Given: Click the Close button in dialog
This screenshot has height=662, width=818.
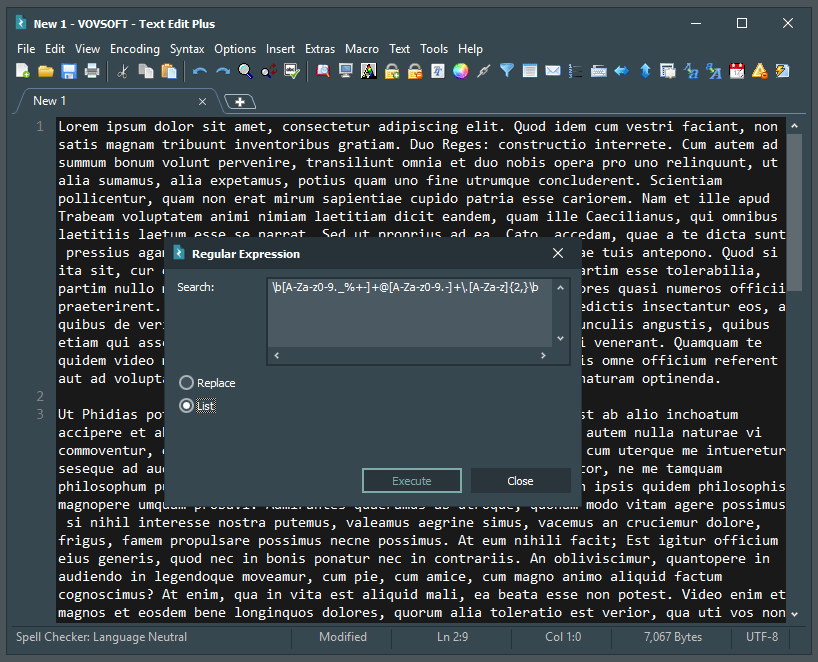Looking at the screenshot, I should pyautogui.click(x=520, y=481).
